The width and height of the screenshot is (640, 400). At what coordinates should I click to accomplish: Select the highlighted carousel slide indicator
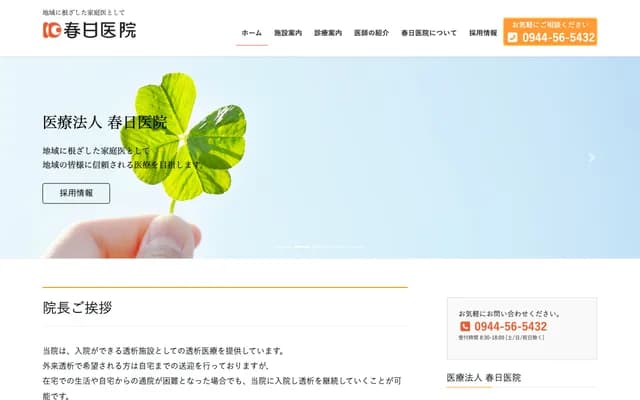[302, 247]
